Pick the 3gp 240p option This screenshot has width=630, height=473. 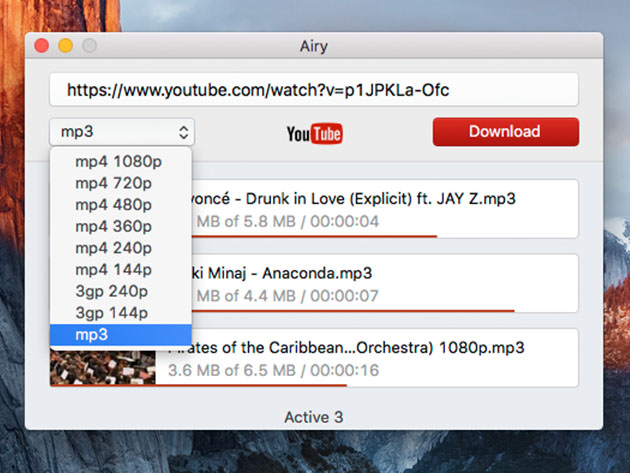tap(121, 291)
